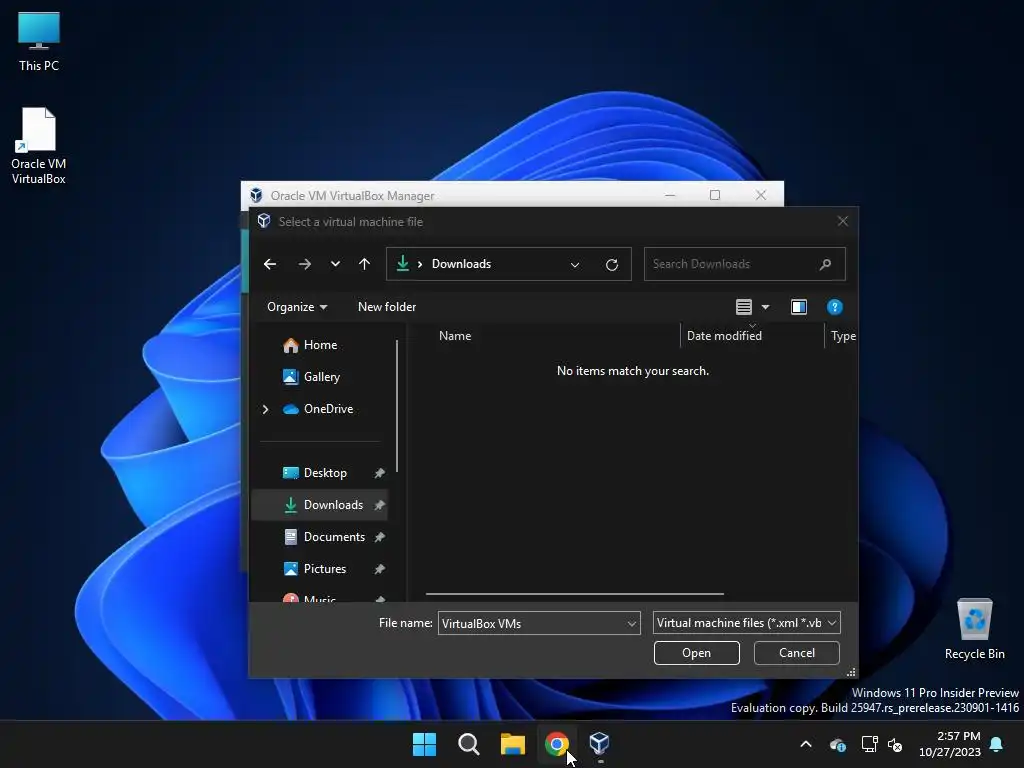The height and width of the screenshot is (768, 1024).
Task: Expand the address bar history dropdown
Action: coord(575,264)
